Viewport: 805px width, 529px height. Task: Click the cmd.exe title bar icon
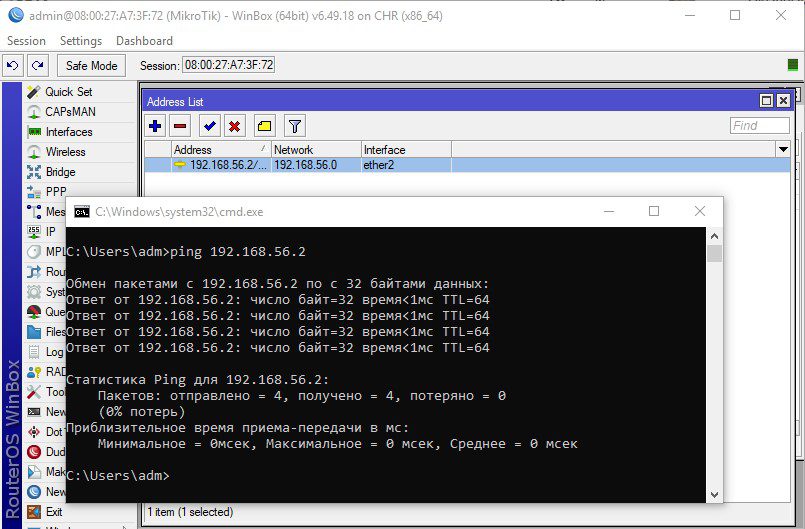point(82,212)
